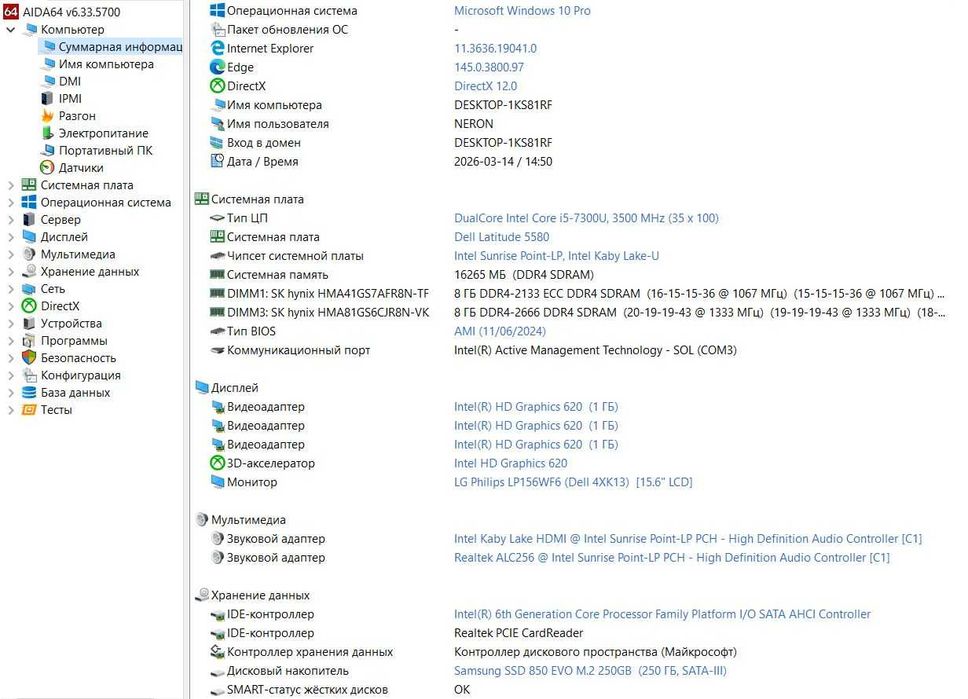Select the Контроллер хранения данных row label
Viewport: 968px width, 699px height.
[310, 652]
